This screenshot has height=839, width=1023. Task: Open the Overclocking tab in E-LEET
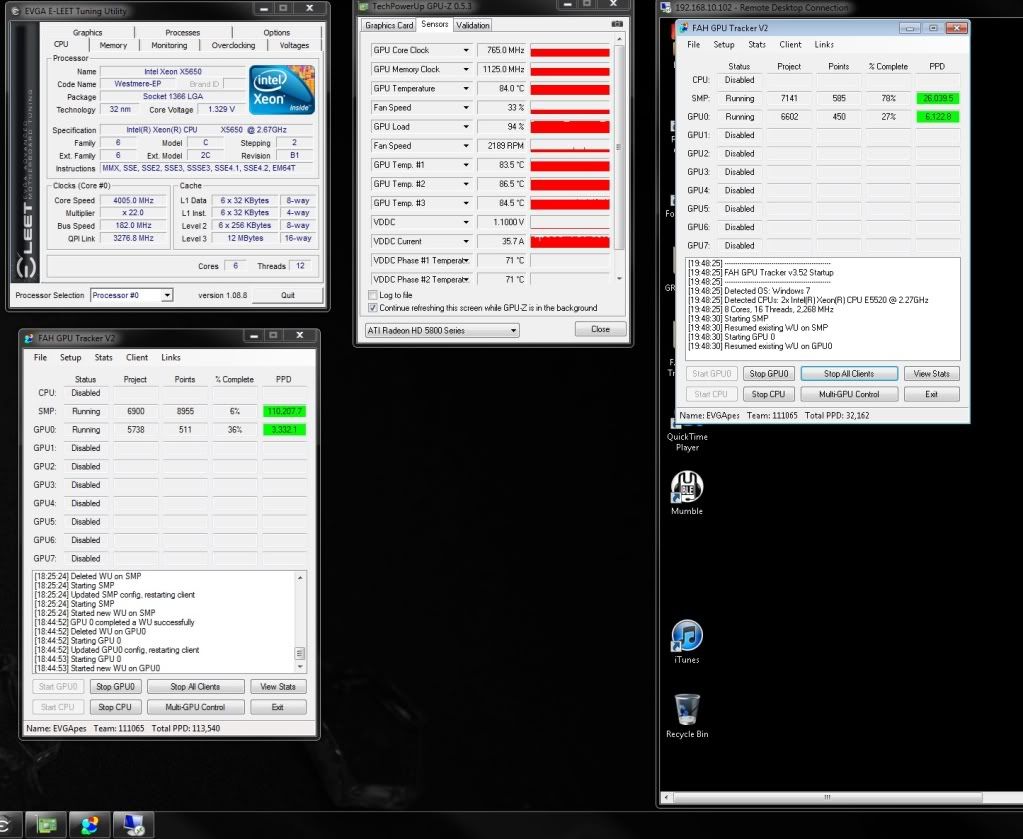click(x=233, y=45)
